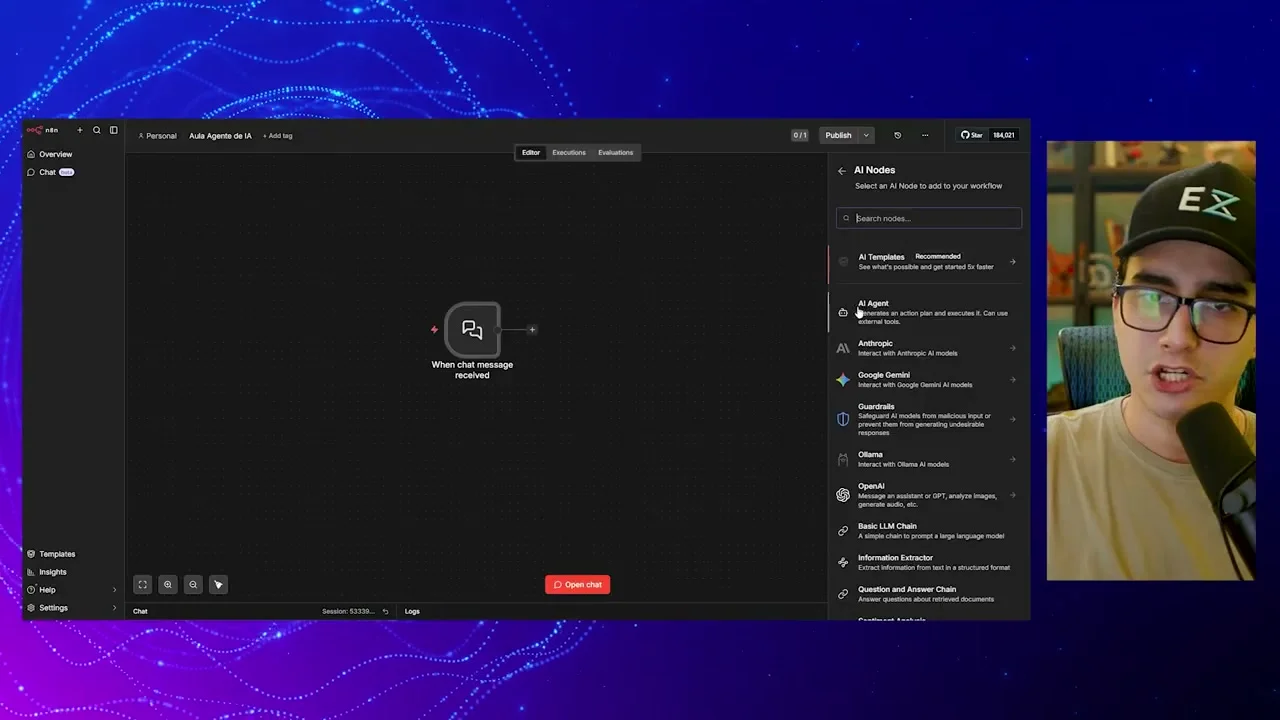Click the n8n logo in the sidebar

coord(42,130)
